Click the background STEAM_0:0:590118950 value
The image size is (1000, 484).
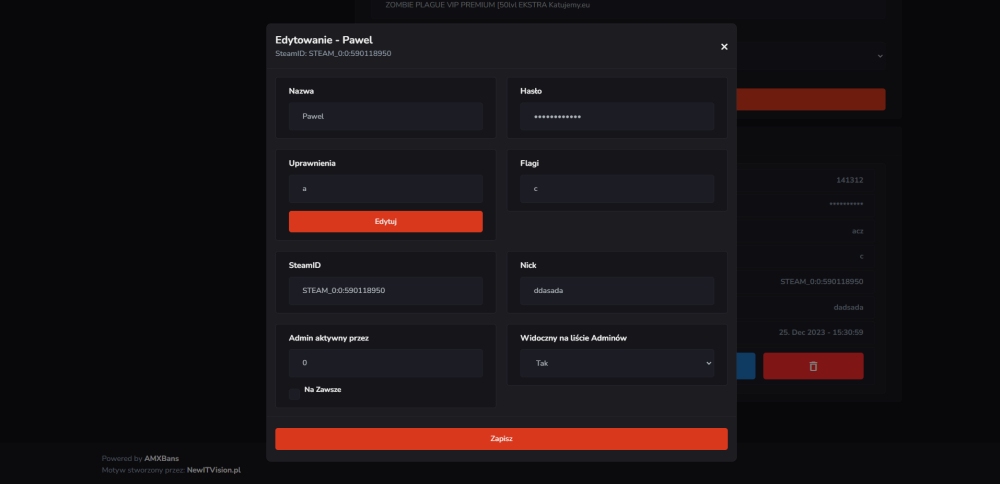[x=821, y=281]
